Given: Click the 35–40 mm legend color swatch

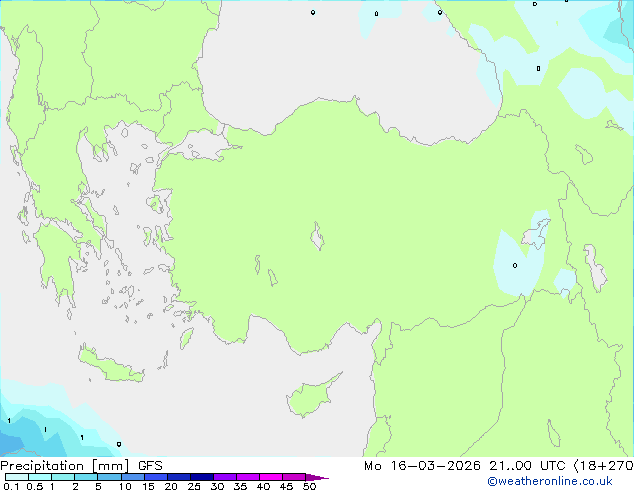Looking at the screenshot, I should coord(248,477).
